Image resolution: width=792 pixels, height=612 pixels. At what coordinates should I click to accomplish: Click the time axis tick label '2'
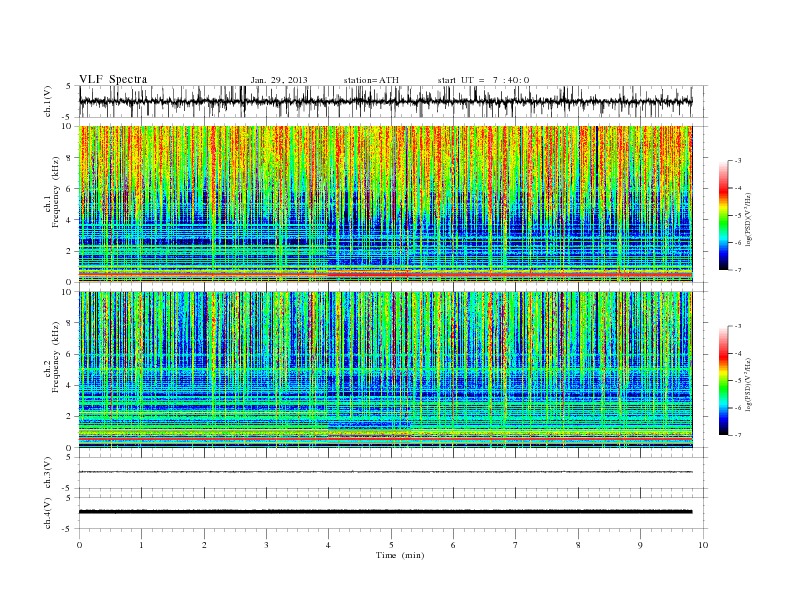tap(204, 545)
